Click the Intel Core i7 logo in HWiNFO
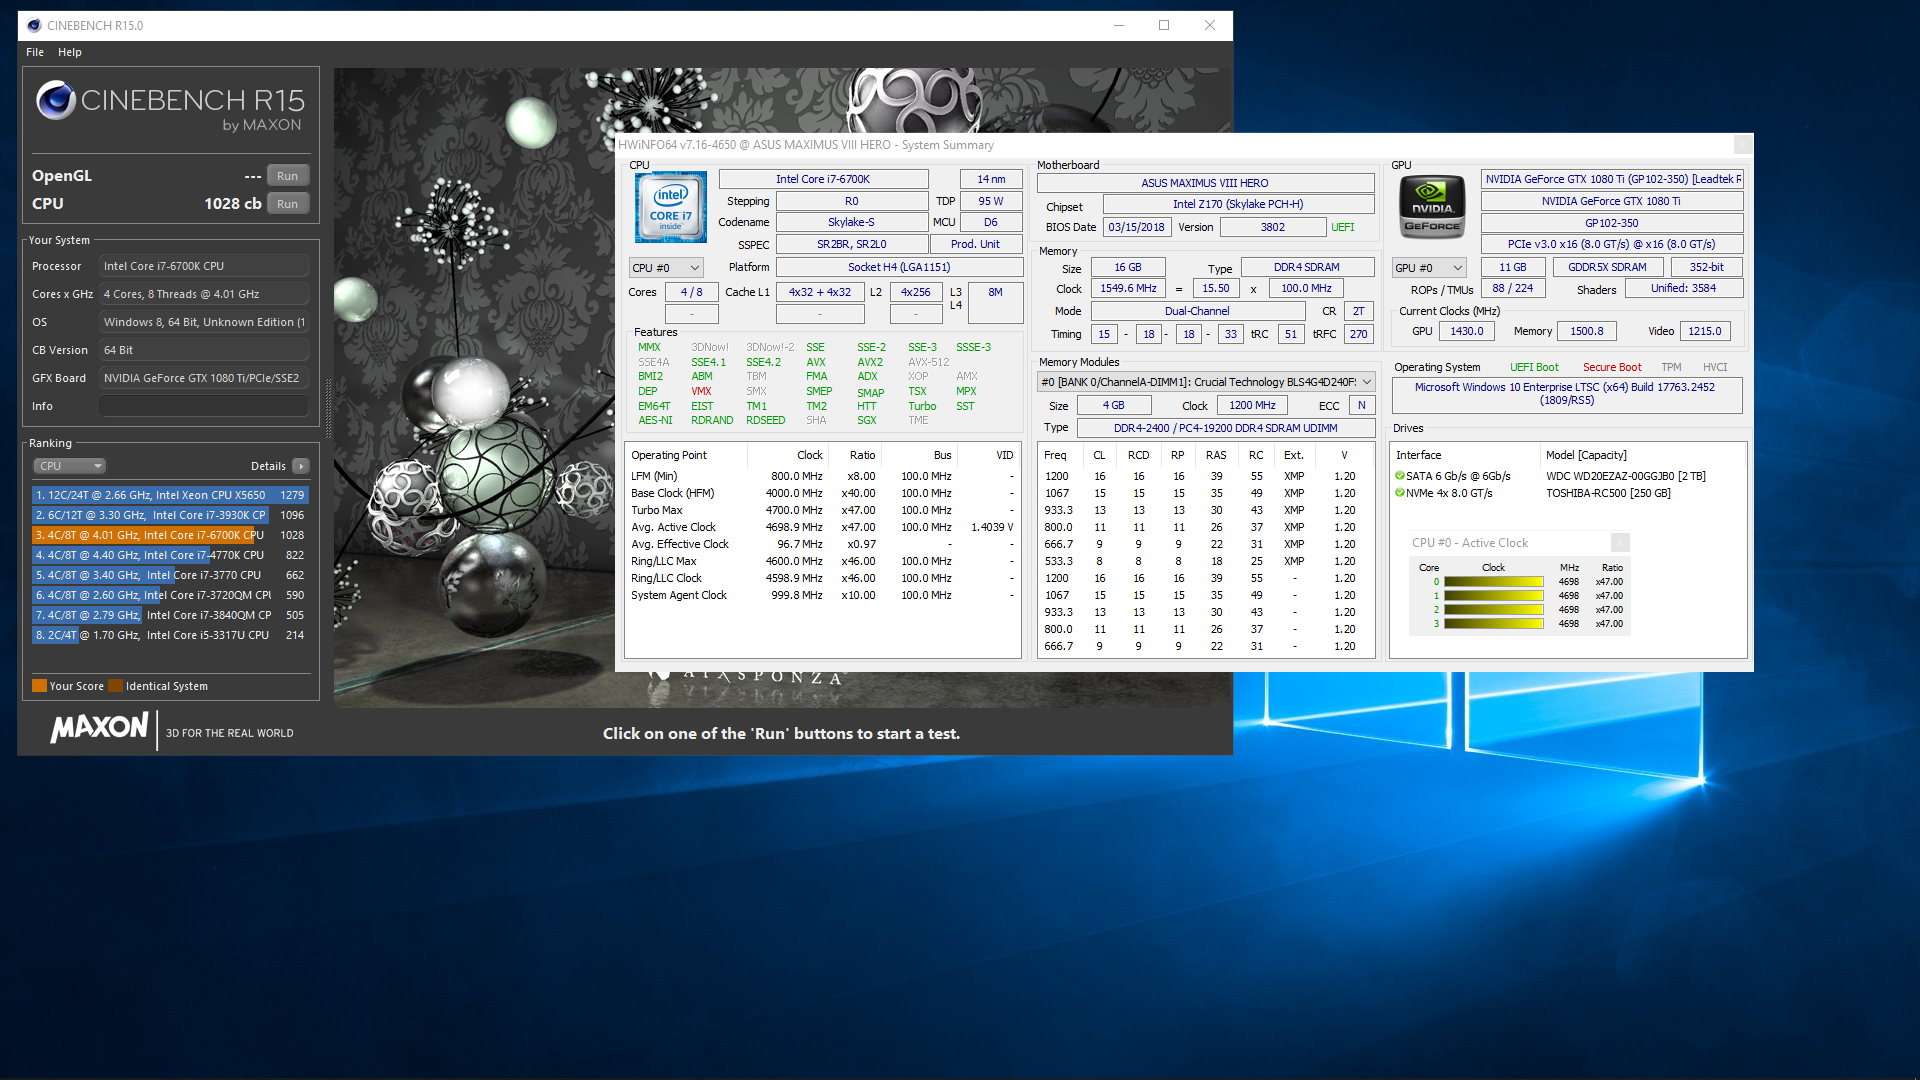Image resolution: width=1920 pixels, height=1080 pixels. (671, 207)
